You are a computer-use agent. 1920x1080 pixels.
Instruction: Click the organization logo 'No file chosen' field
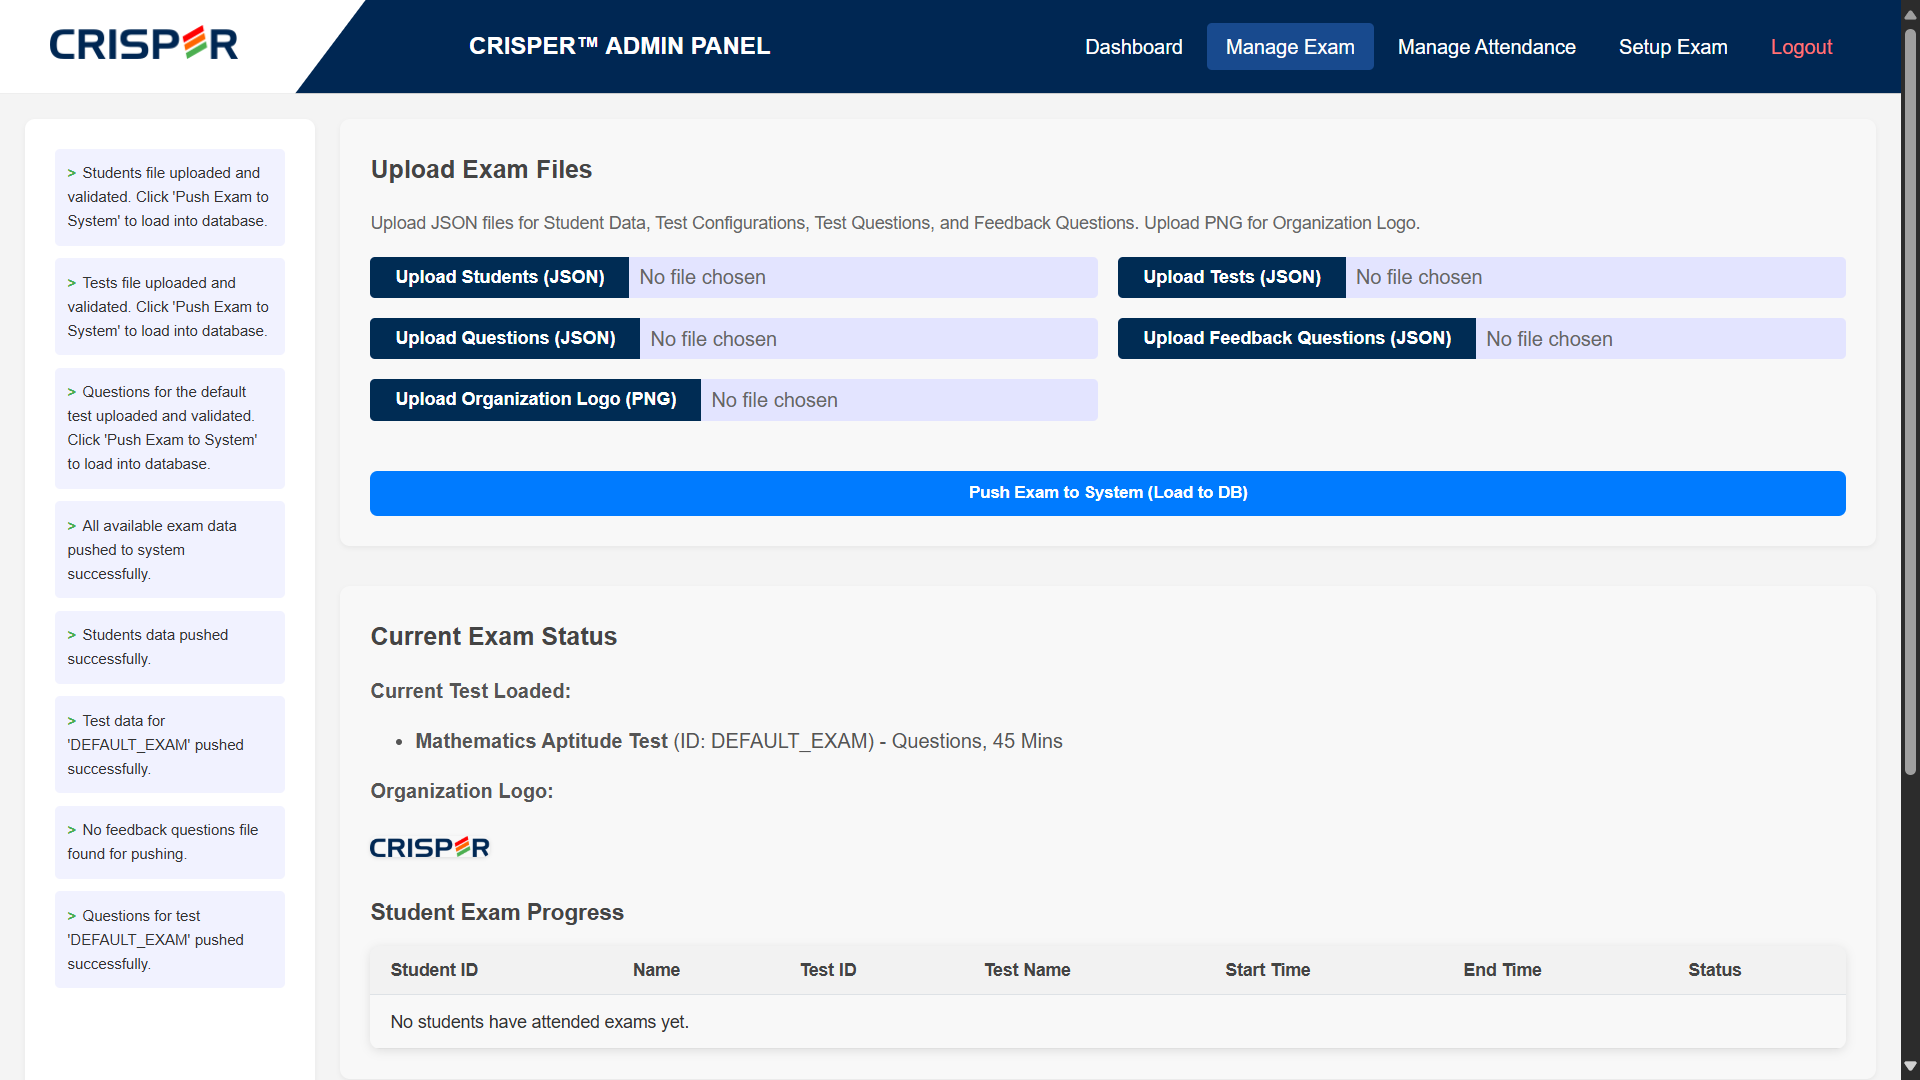coord(899,399)
